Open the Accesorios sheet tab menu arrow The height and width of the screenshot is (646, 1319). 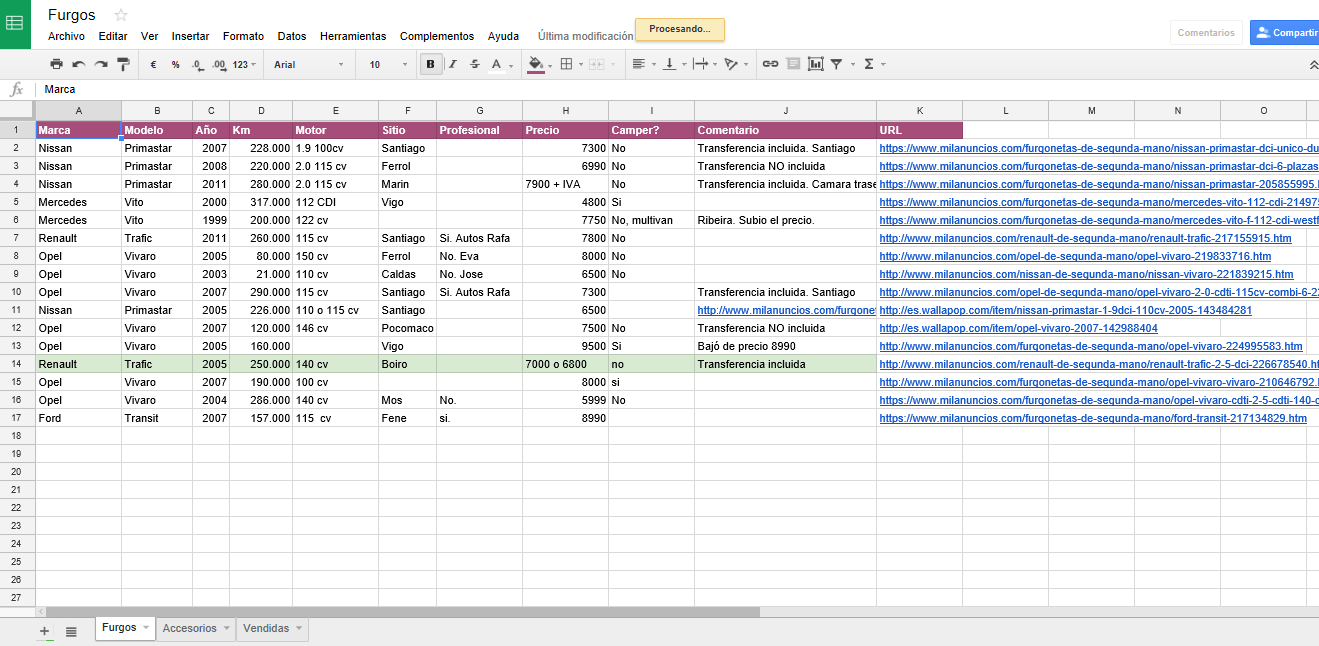(226, 628)
